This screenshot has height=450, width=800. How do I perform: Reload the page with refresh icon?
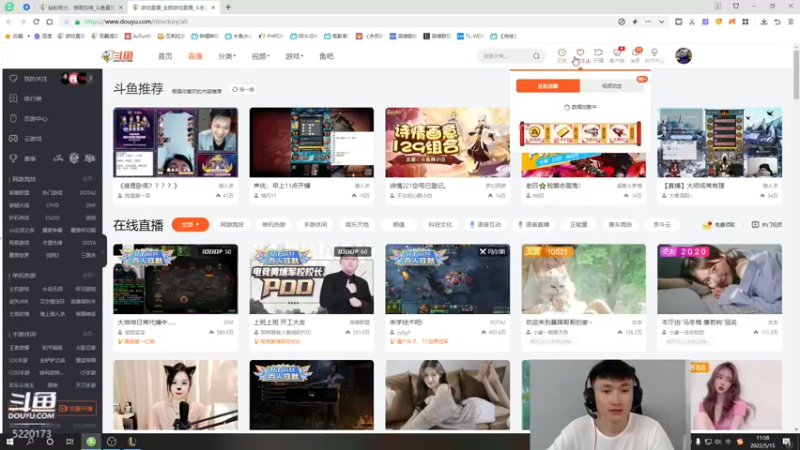(36, 21)
